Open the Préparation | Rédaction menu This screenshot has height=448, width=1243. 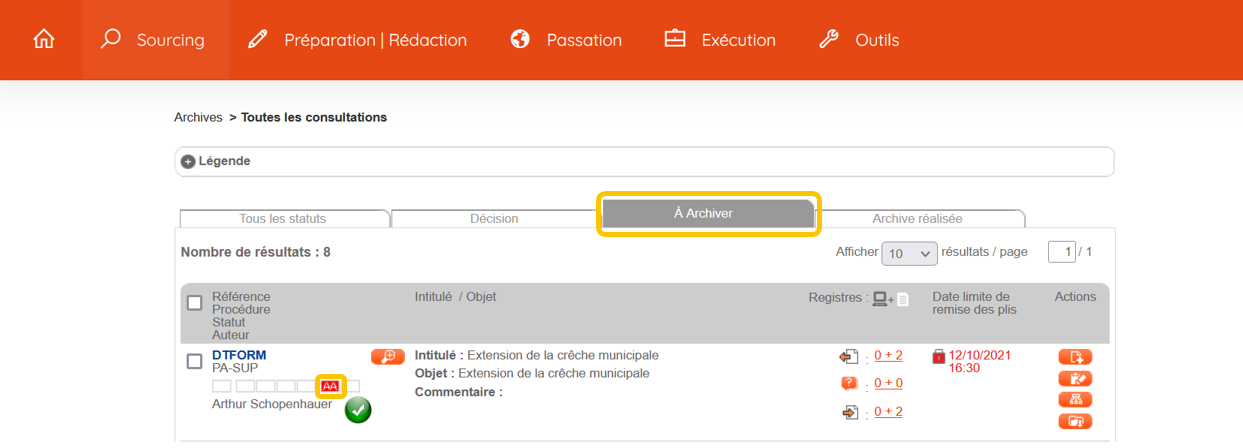(358, 40)
